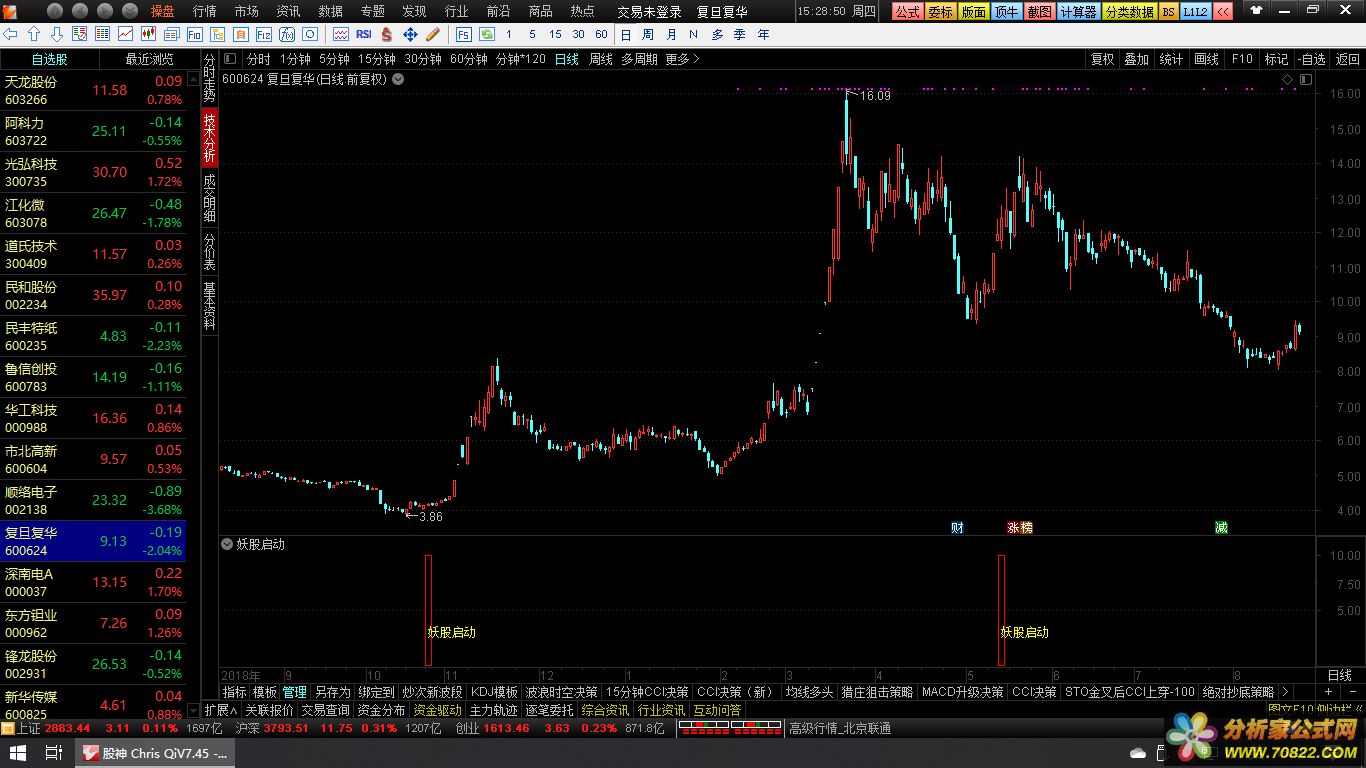The width and height of the screenshot is (1366, 768).
Task: Apply the MACD升级决策 indicator
Action: [962, 691]
